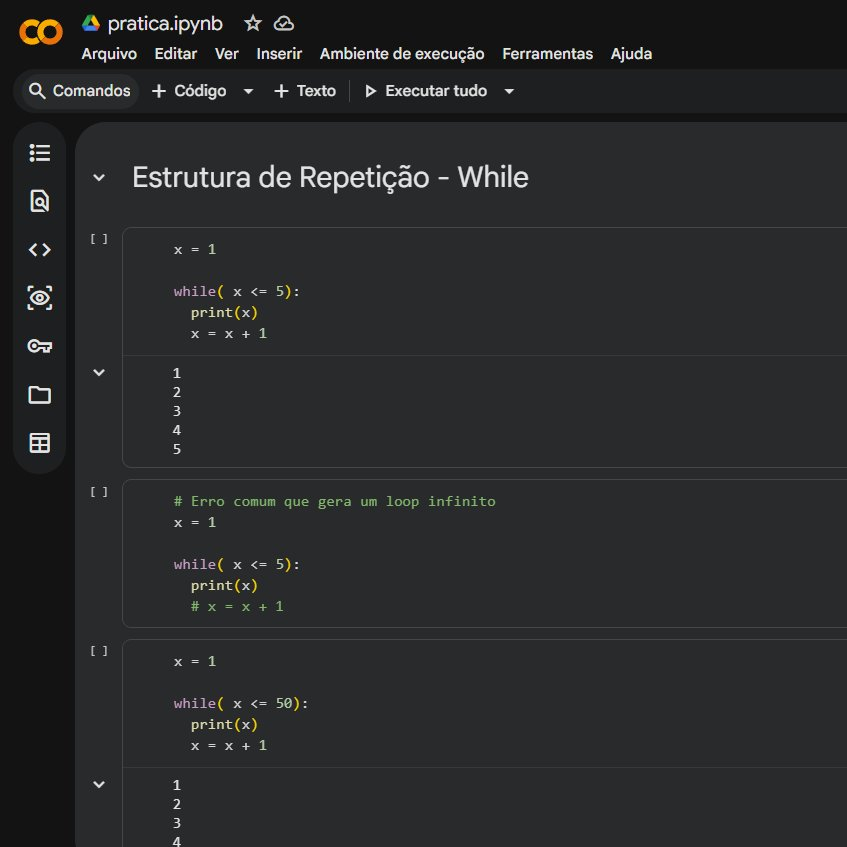847x847 pixels.
Task: Open the Ajuda menu
Action: pos(631,54)
